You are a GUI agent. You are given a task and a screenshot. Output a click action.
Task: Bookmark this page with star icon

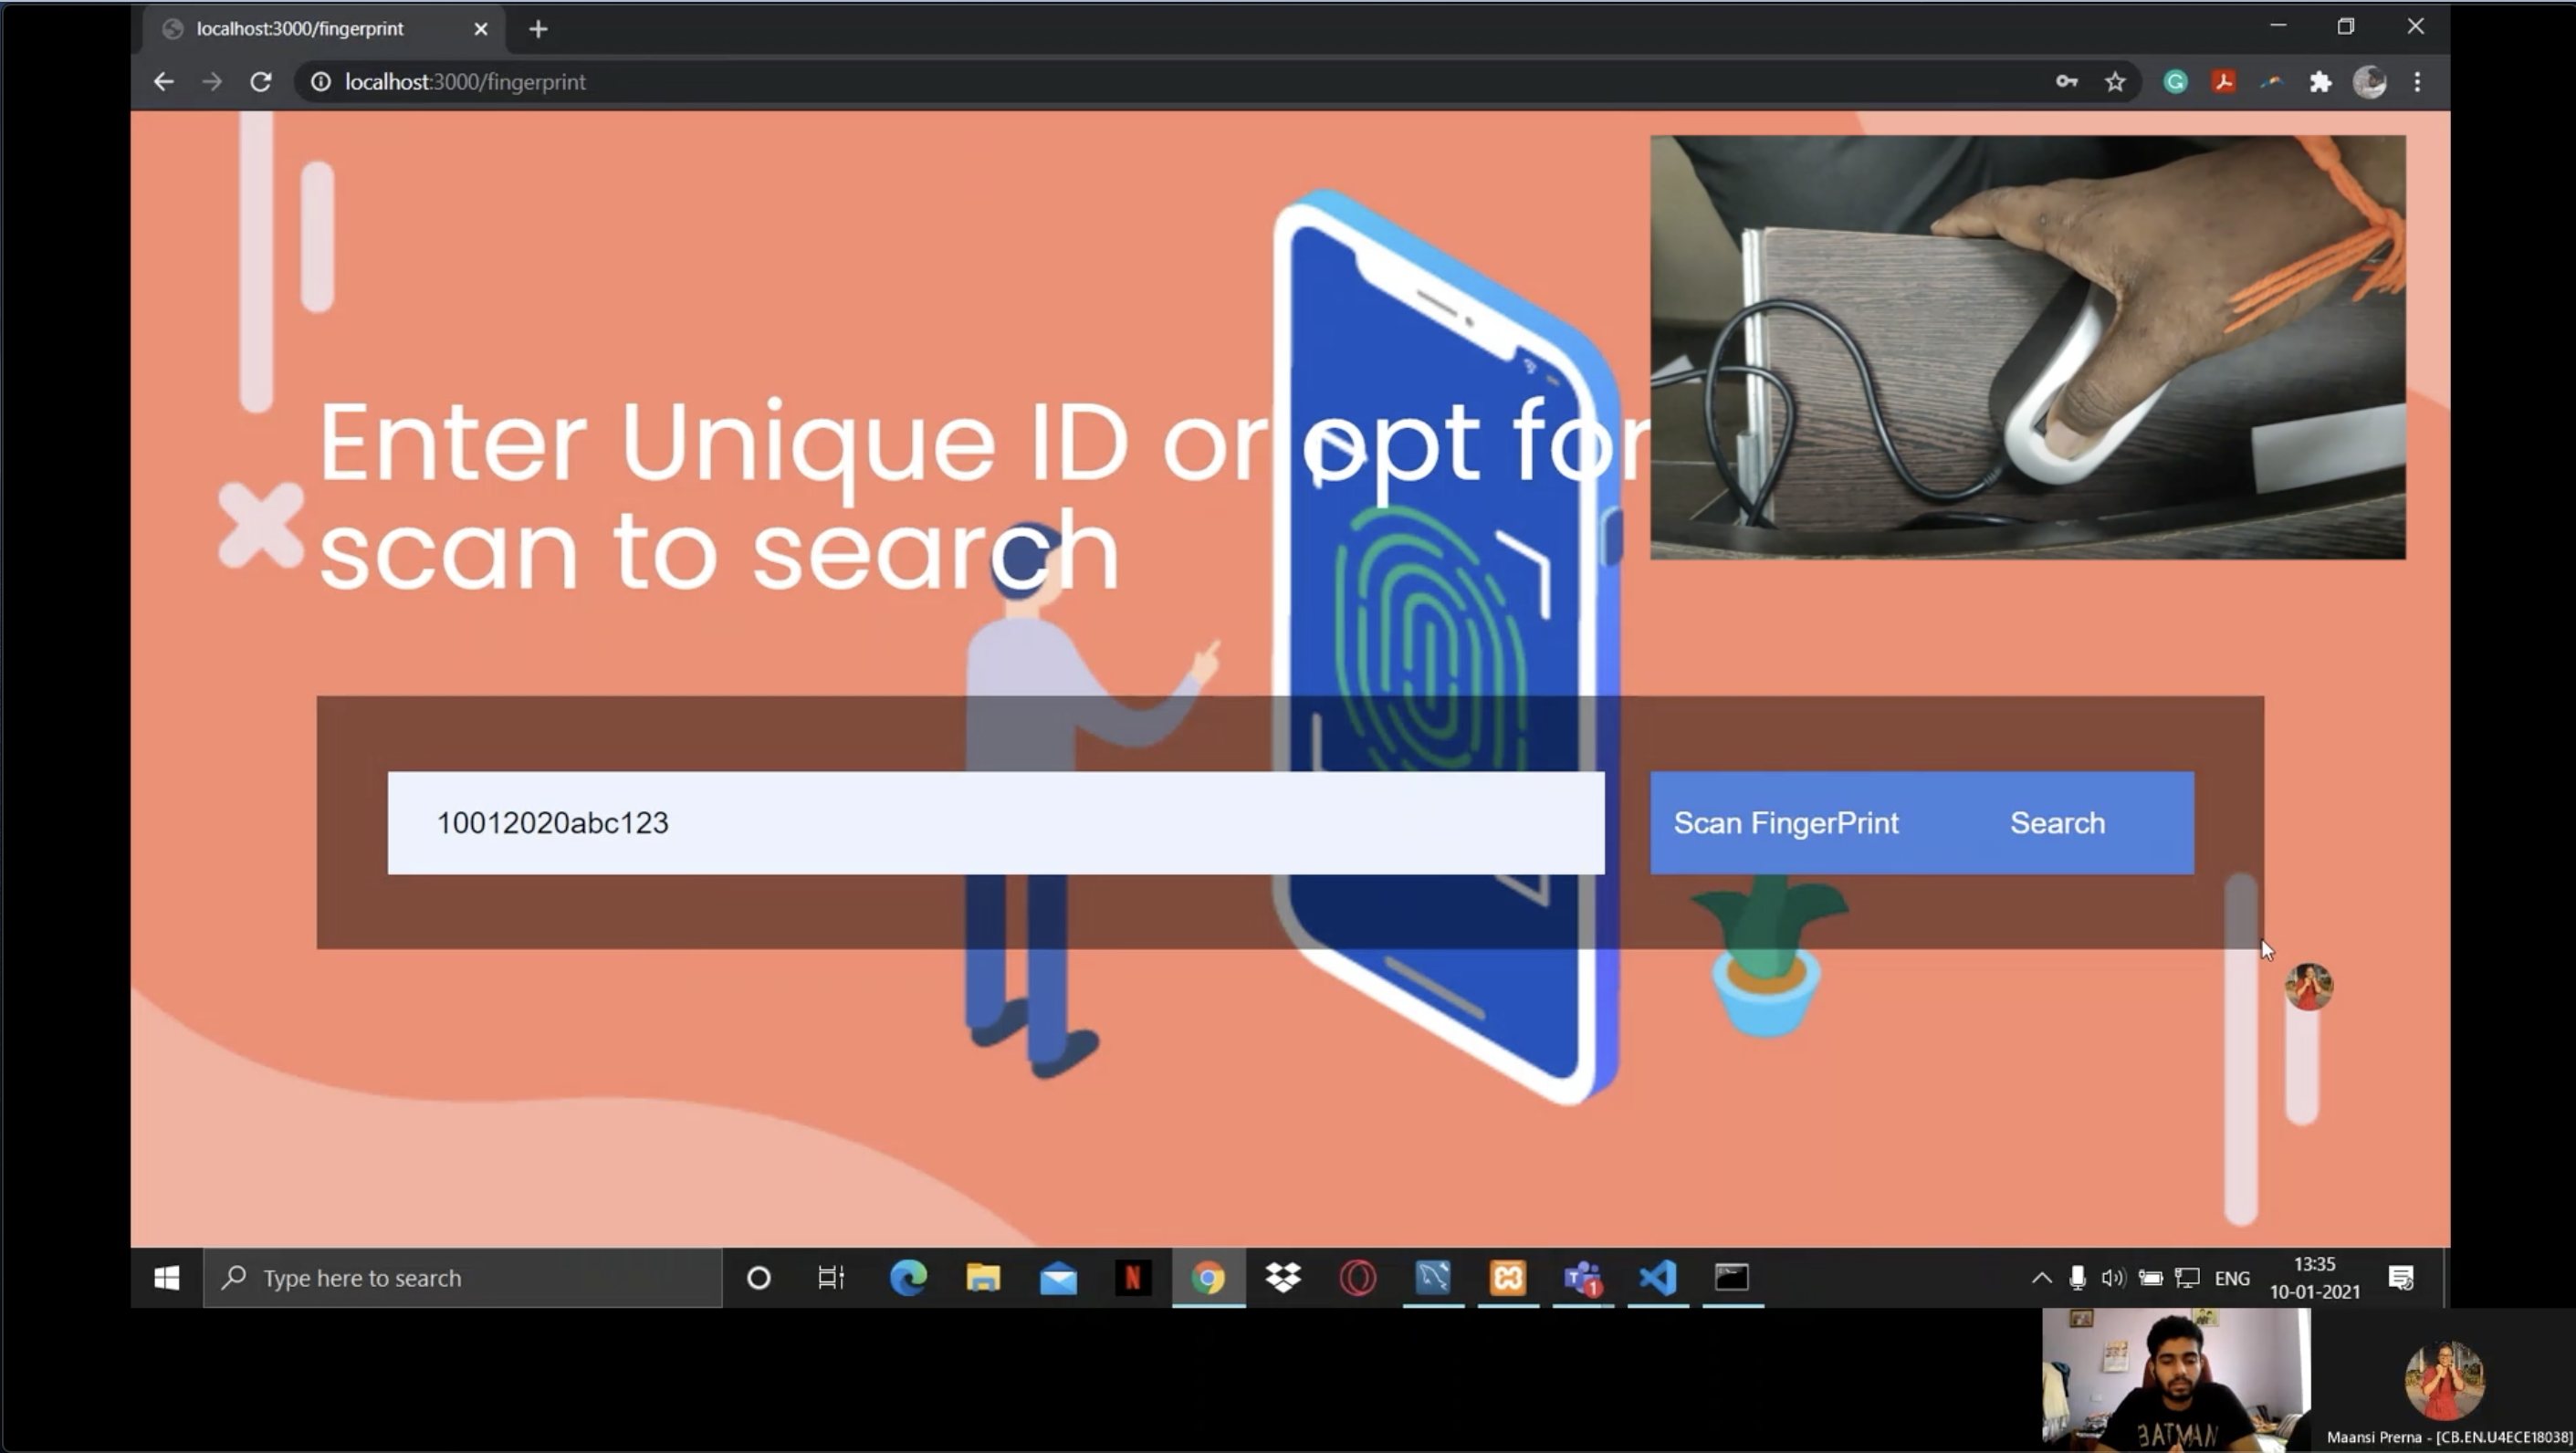(2114, 82)
